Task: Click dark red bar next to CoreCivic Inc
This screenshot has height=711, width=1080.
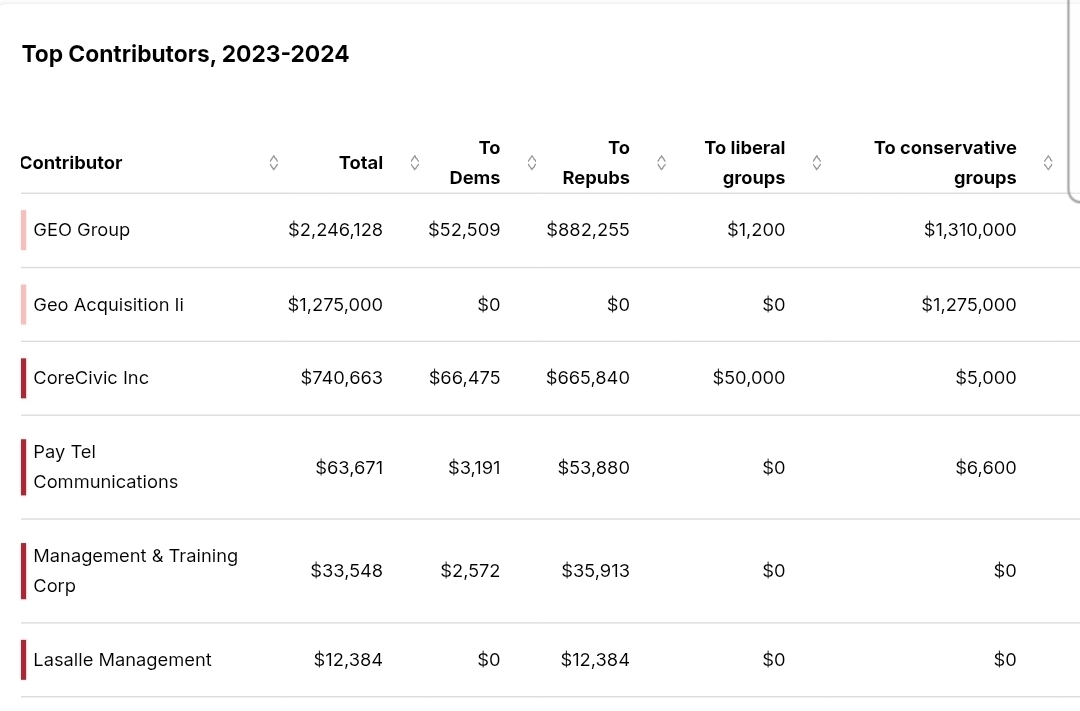Action: point(23,378)
